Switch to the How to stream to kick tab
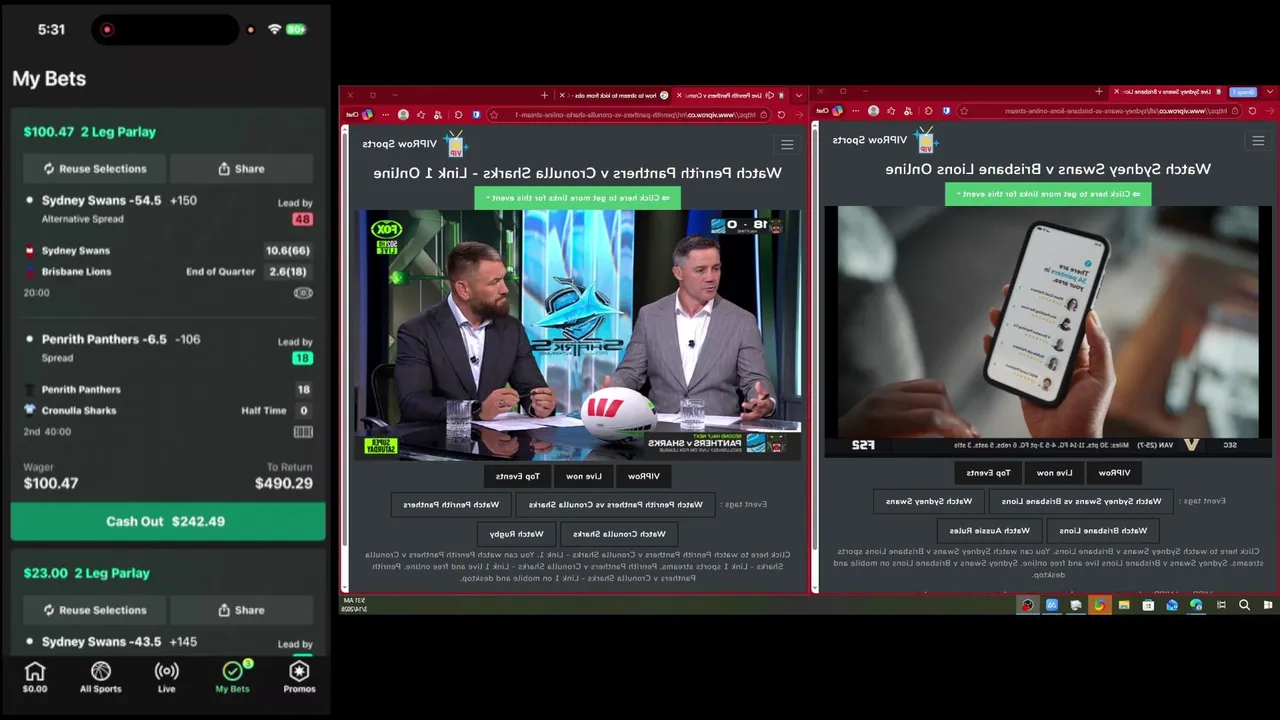The image size is (1280, 720). coord(613,95)
